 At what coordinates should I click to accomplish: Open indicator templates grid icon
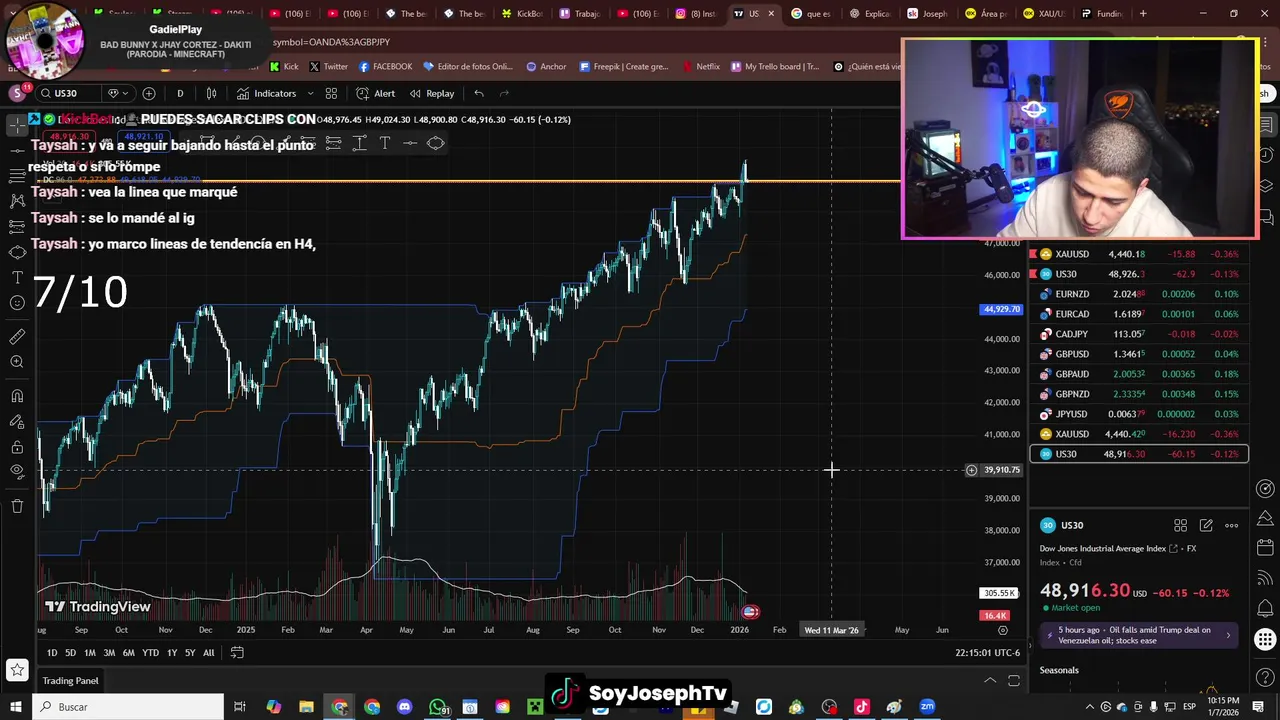(x=331, y=93)
